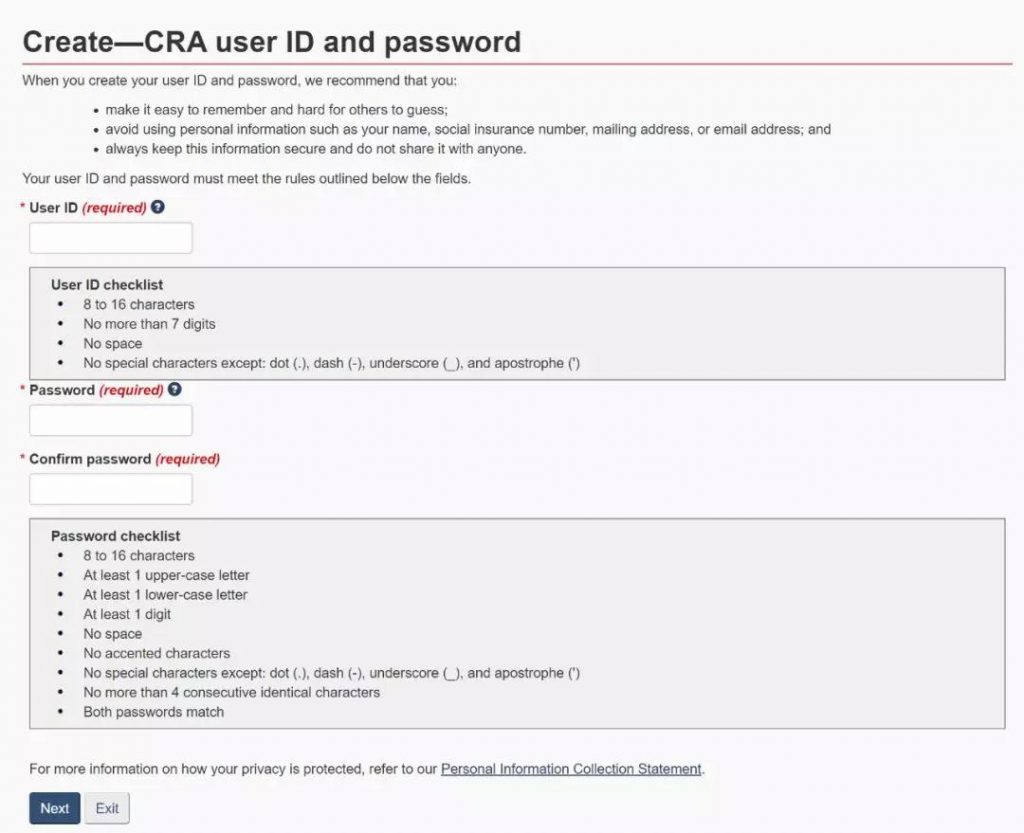Click the Next button to continue
Viewport: 1024px width, 833px height.
(x=54, y=808)
